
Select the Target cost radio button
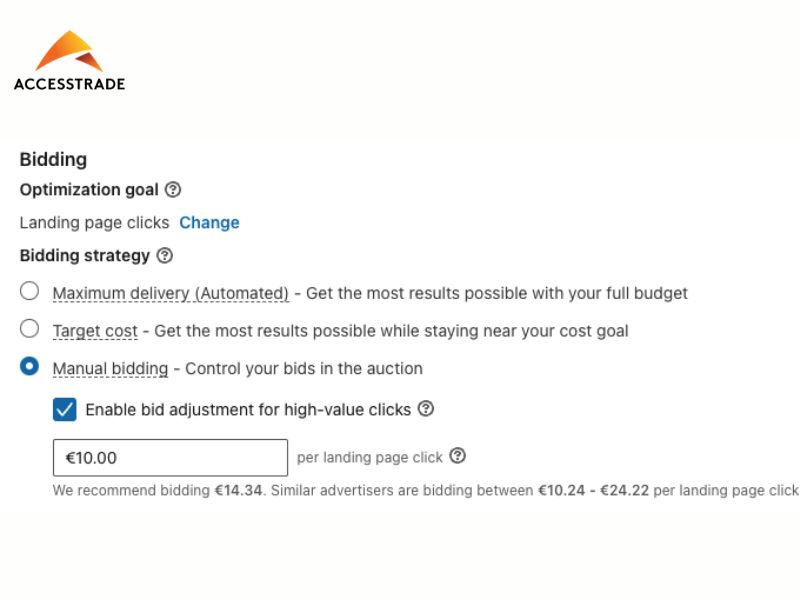coord(30,328)
